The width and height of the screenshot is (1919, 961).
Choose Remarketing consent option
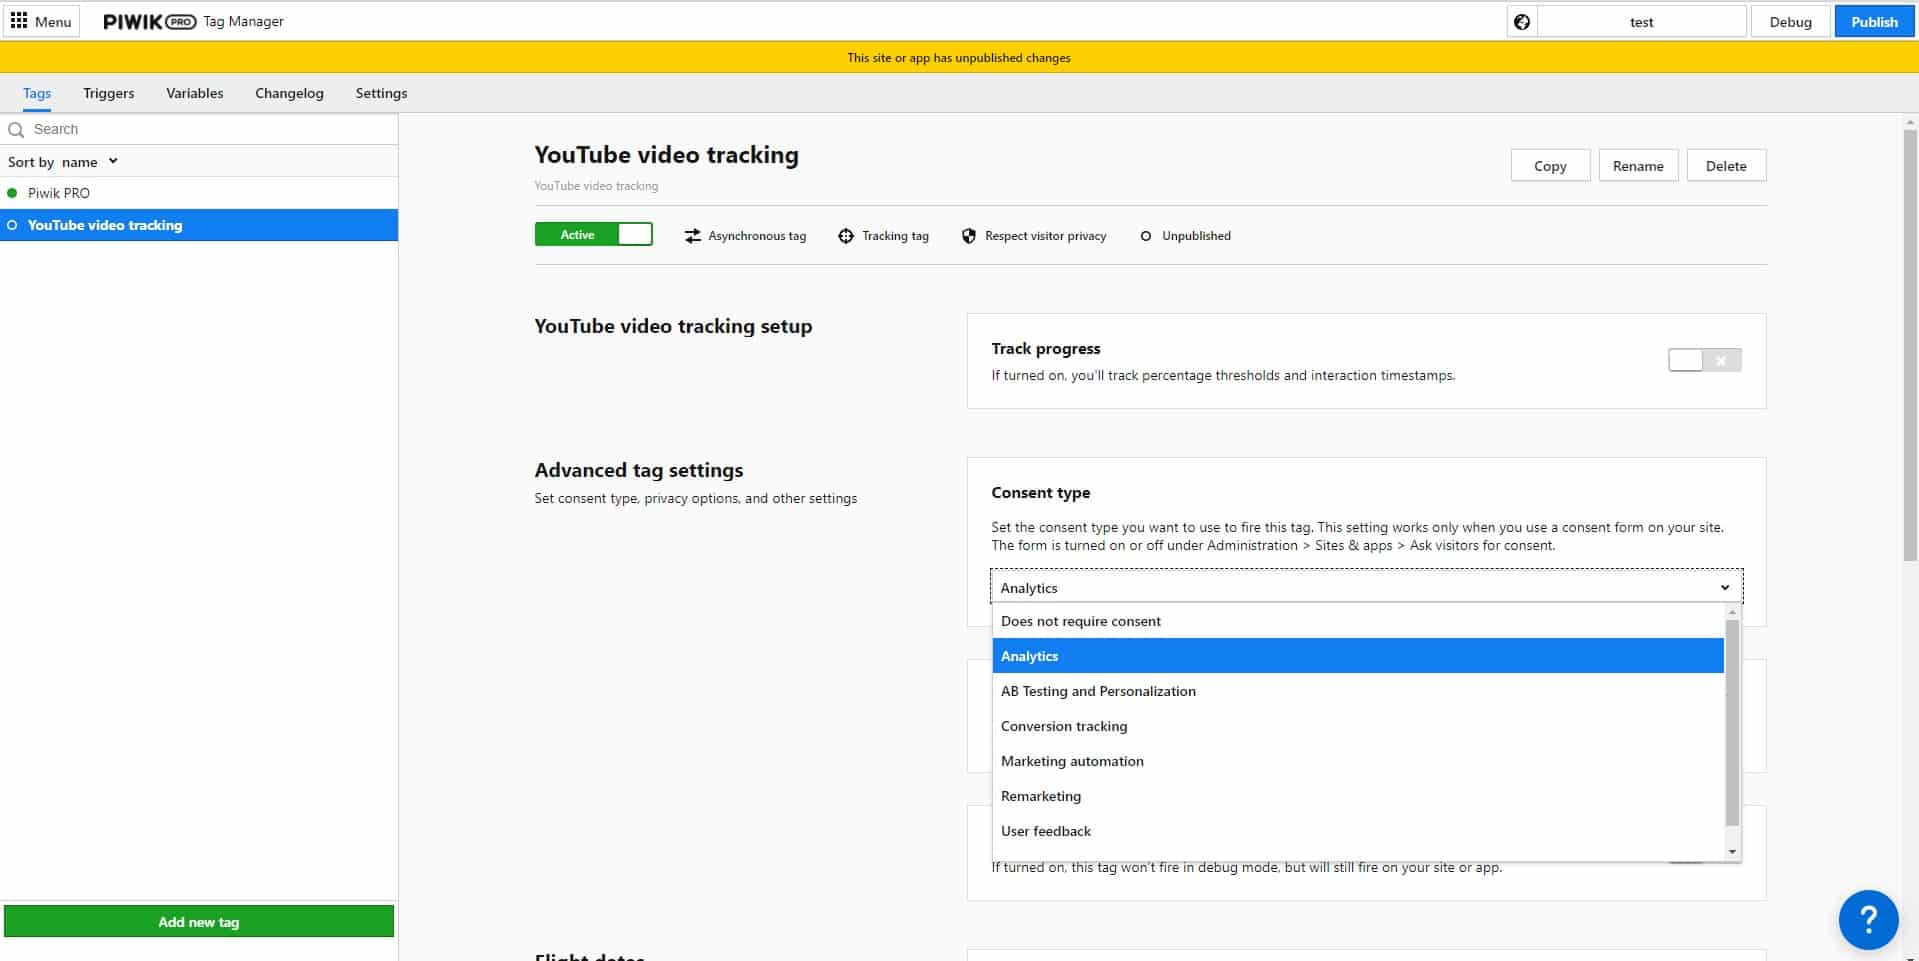pyautogui.click(x=1358, y=796)
